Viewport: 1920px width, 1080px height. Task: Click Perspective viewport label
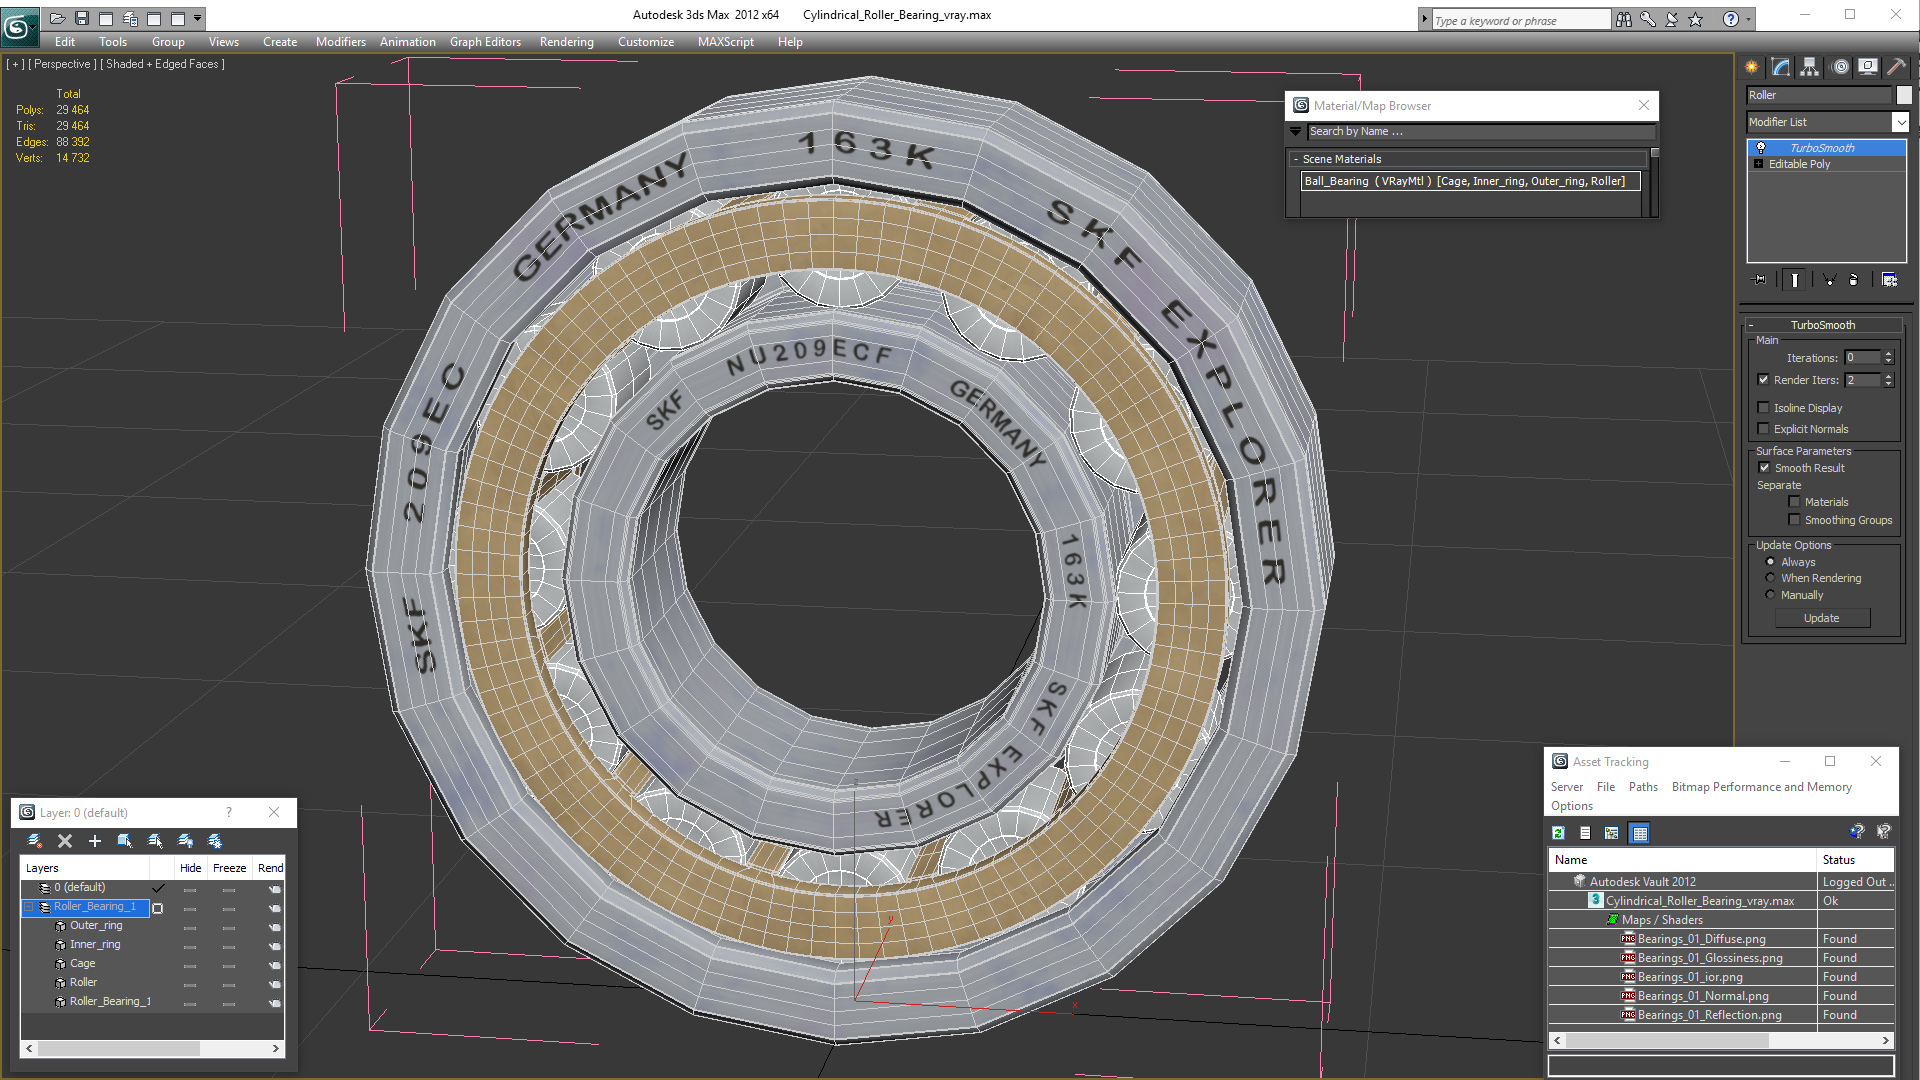coord(63,64)
